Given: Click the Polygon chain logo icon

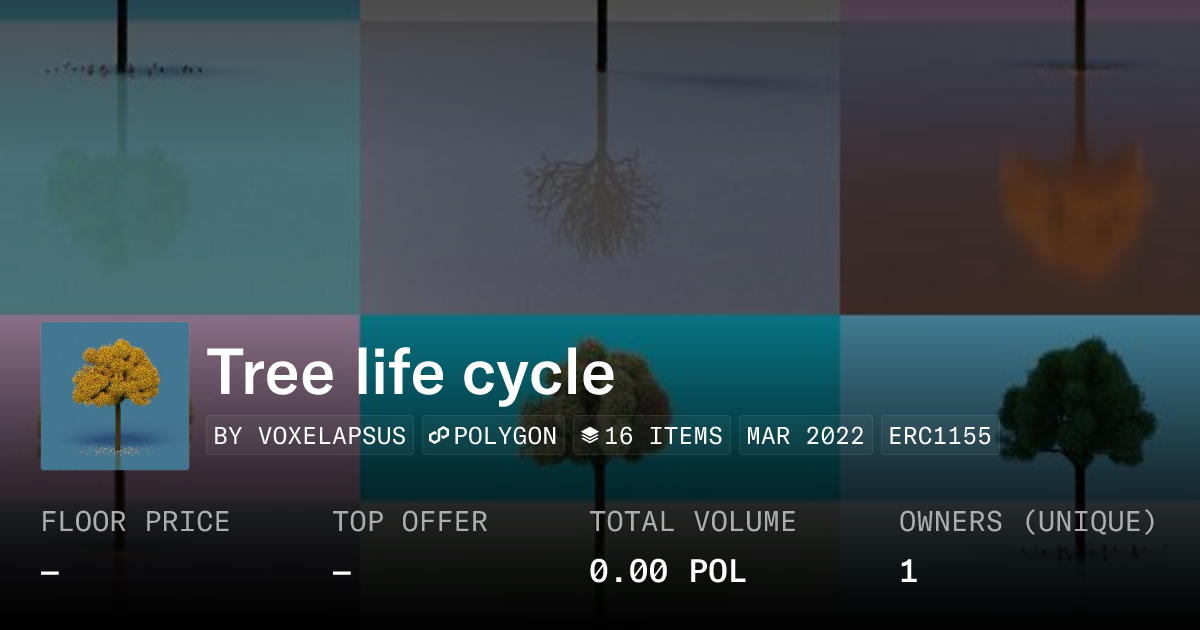Looking at the screenshot, I should 439,436.
